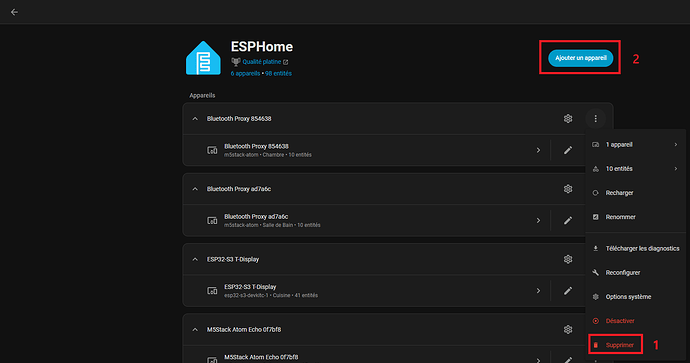Open settings gear for Bluetooth Proxy ad7a6c
This screenshot has height=363, width=690.
(568, 189)
